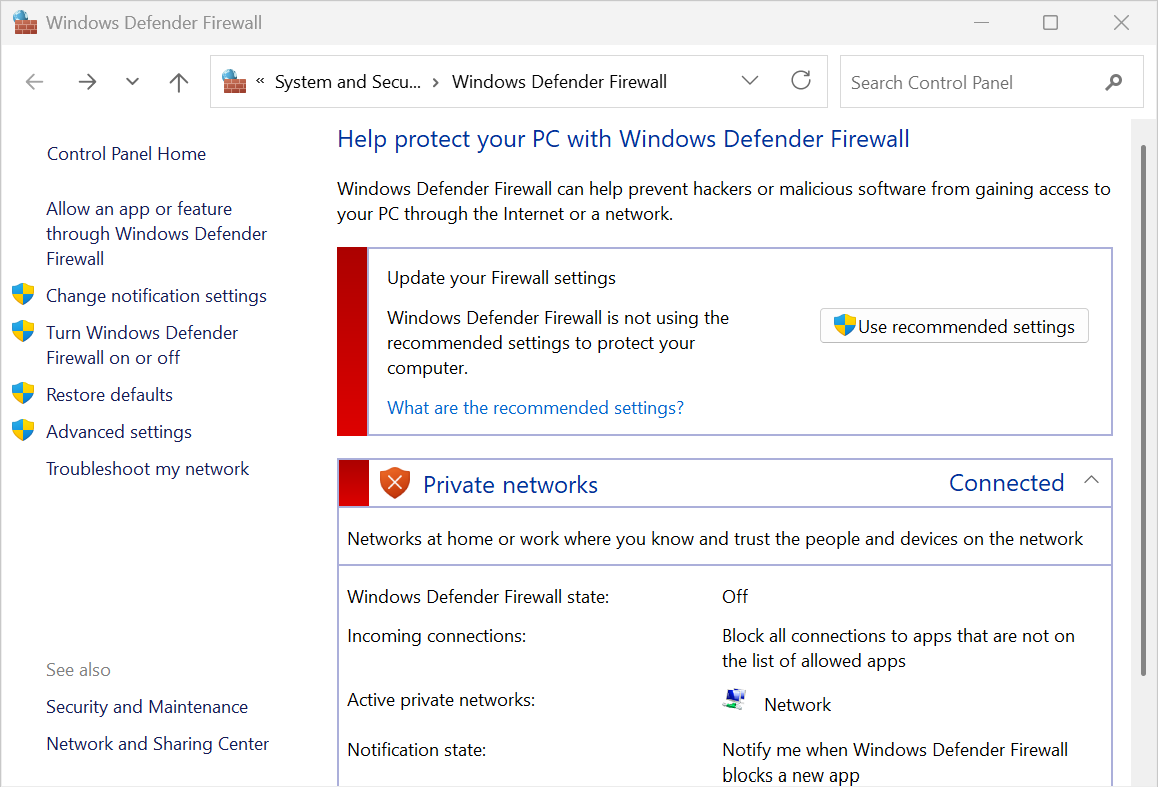Viewport: 1158px width, 787px height.
Task: Open Network and Sharing Center link
Action: (x=157, y=743)
